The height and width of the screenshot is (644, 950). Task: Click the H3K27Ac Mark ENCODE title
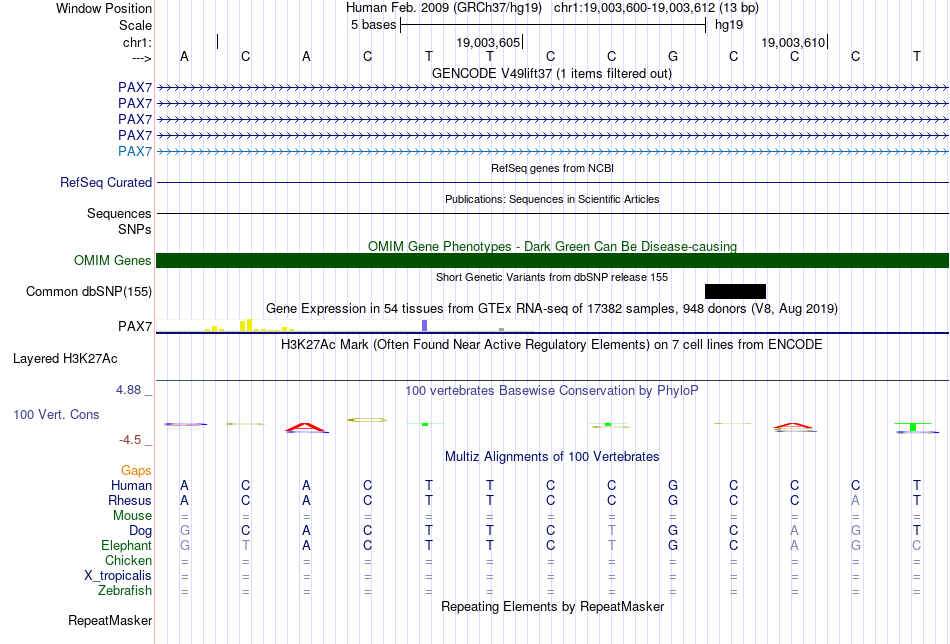(x=552, y=345)
